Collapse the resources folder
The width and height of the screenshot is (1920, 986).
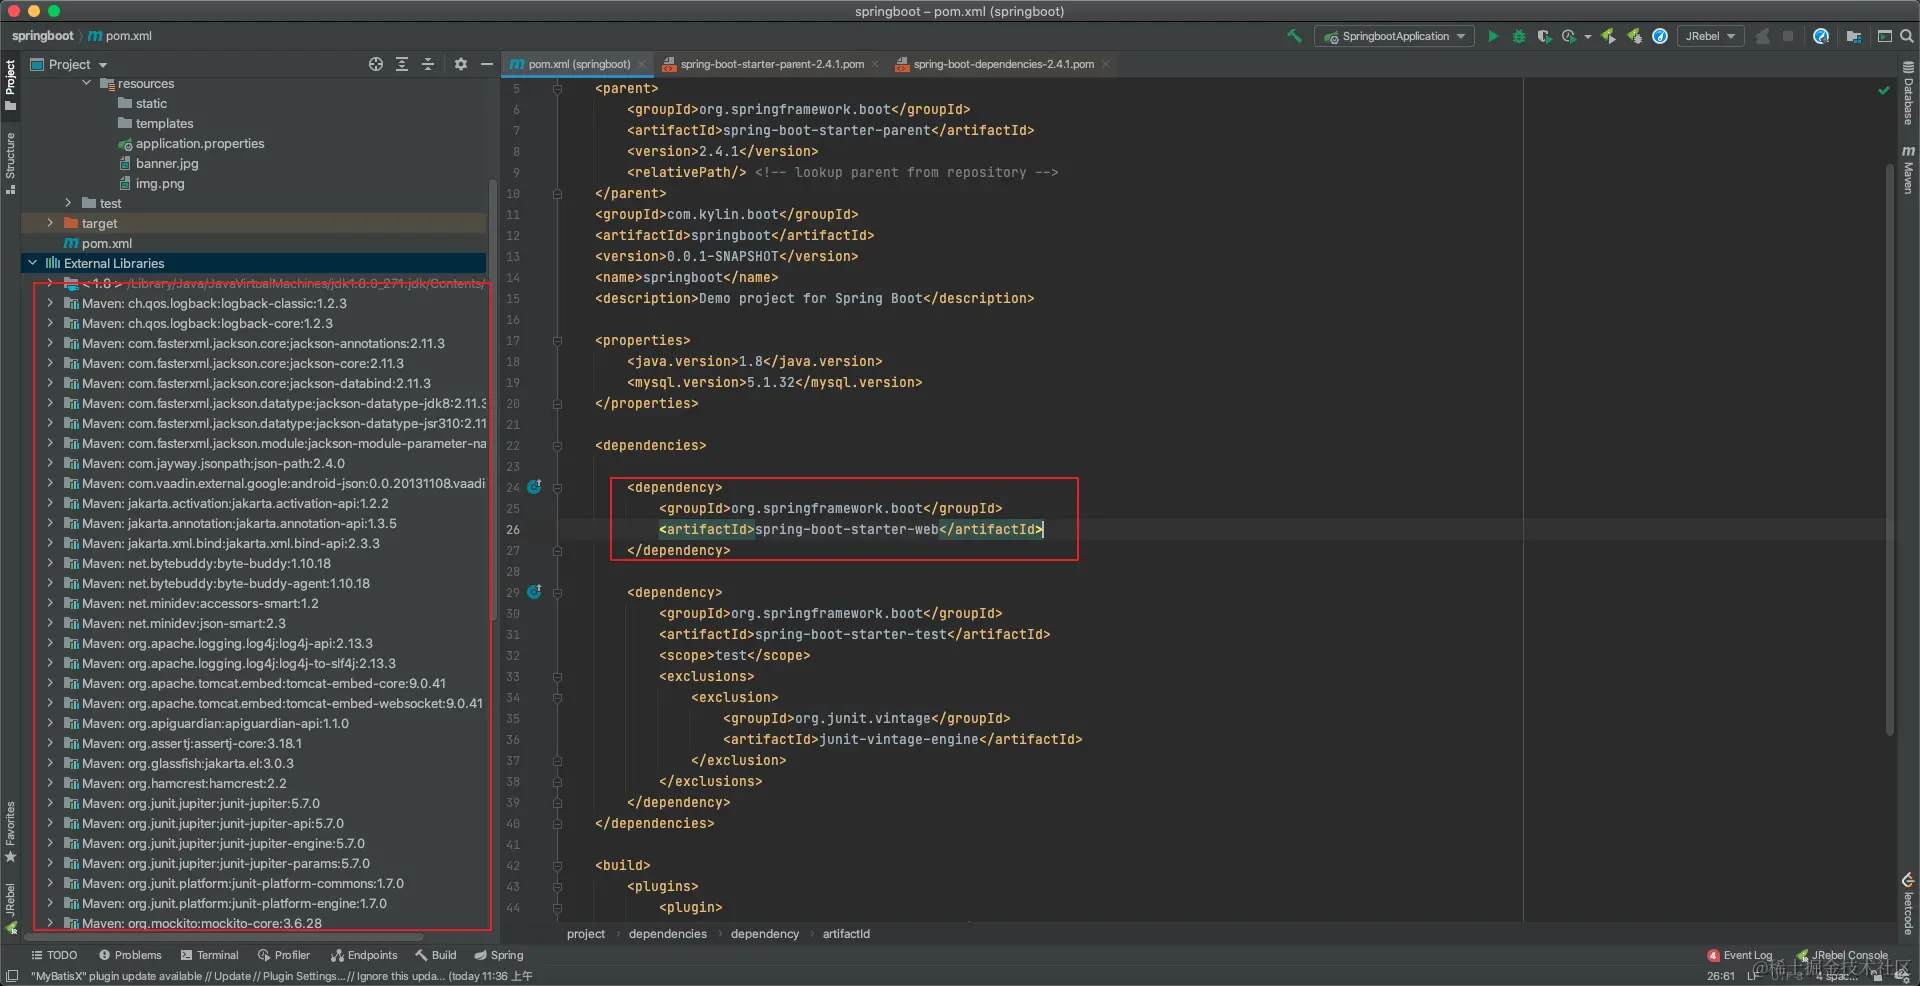87,84
